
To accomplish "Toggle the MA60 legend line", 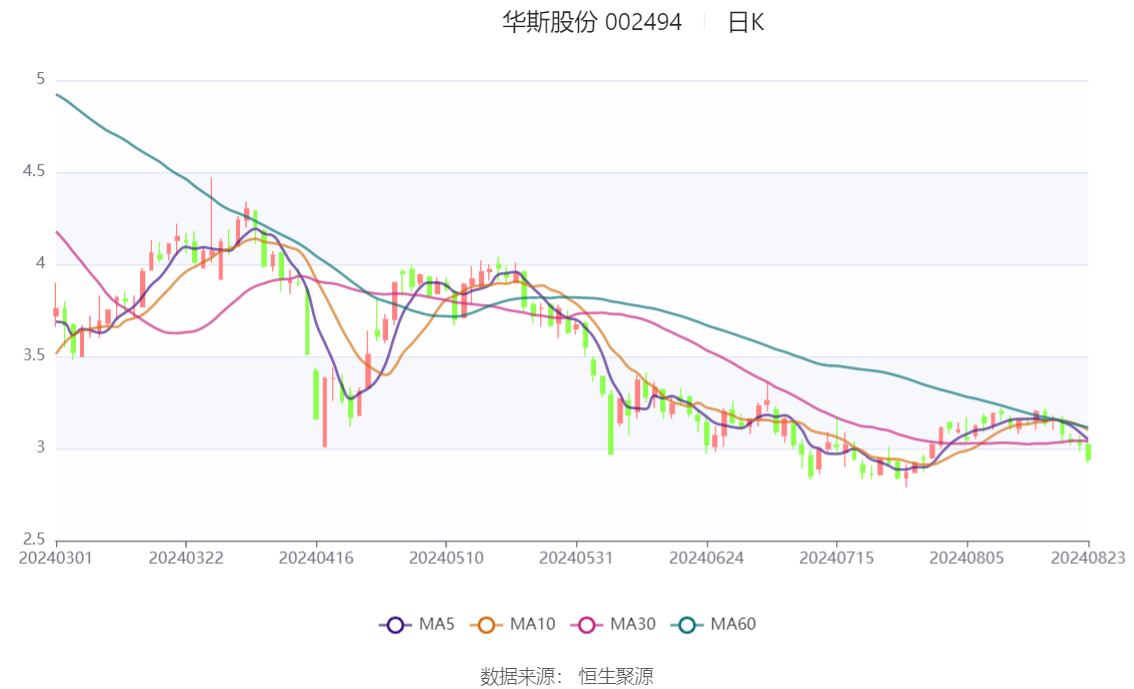I will coord(713,624).
